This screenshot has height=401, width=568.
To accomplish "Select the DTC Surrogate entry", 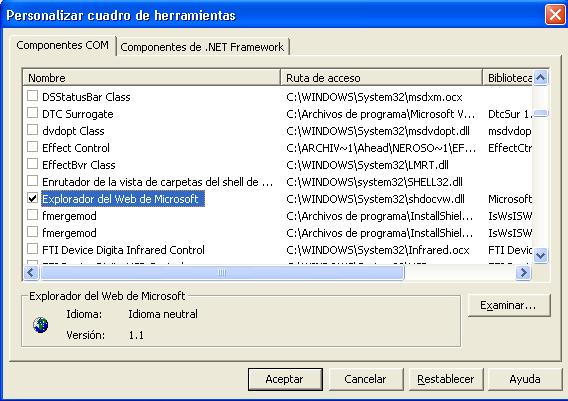I will click(78, 114).
